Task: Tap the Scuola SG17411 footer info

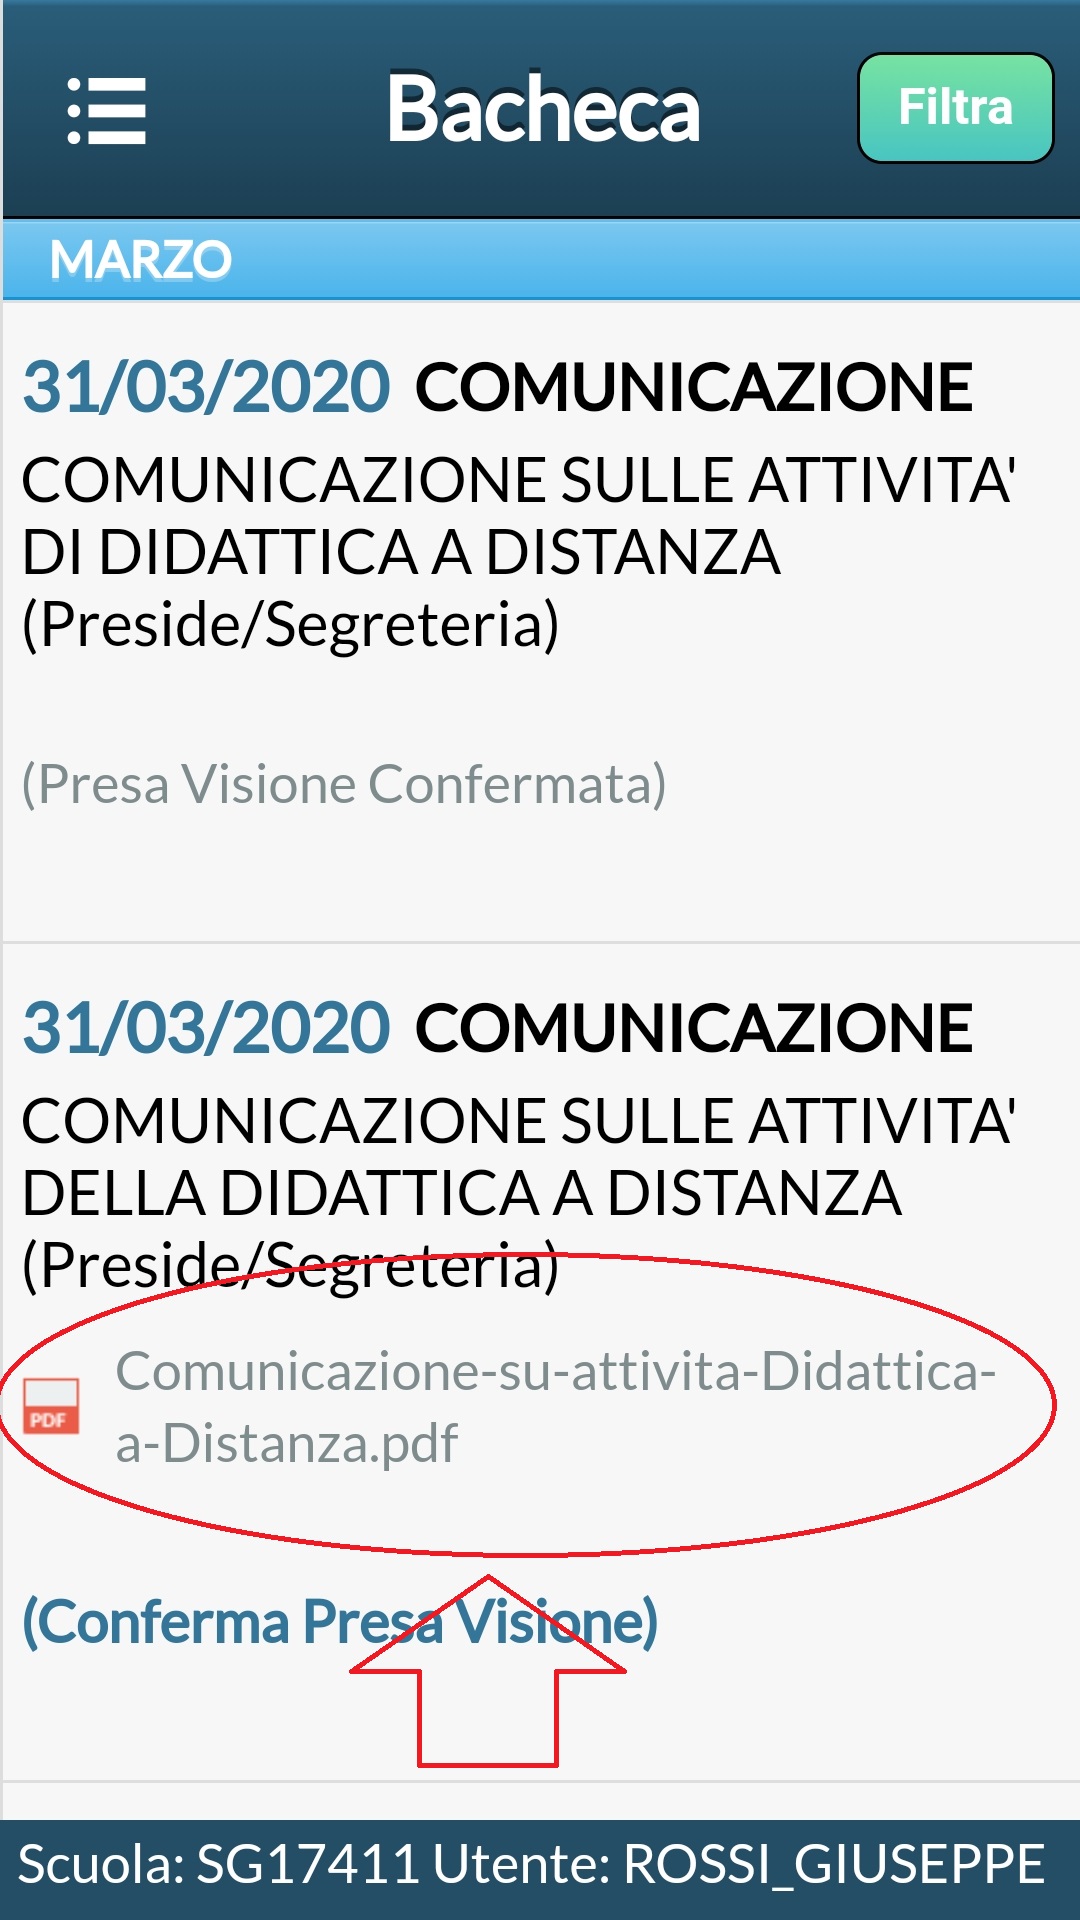Action: [x=218, y=1865]
